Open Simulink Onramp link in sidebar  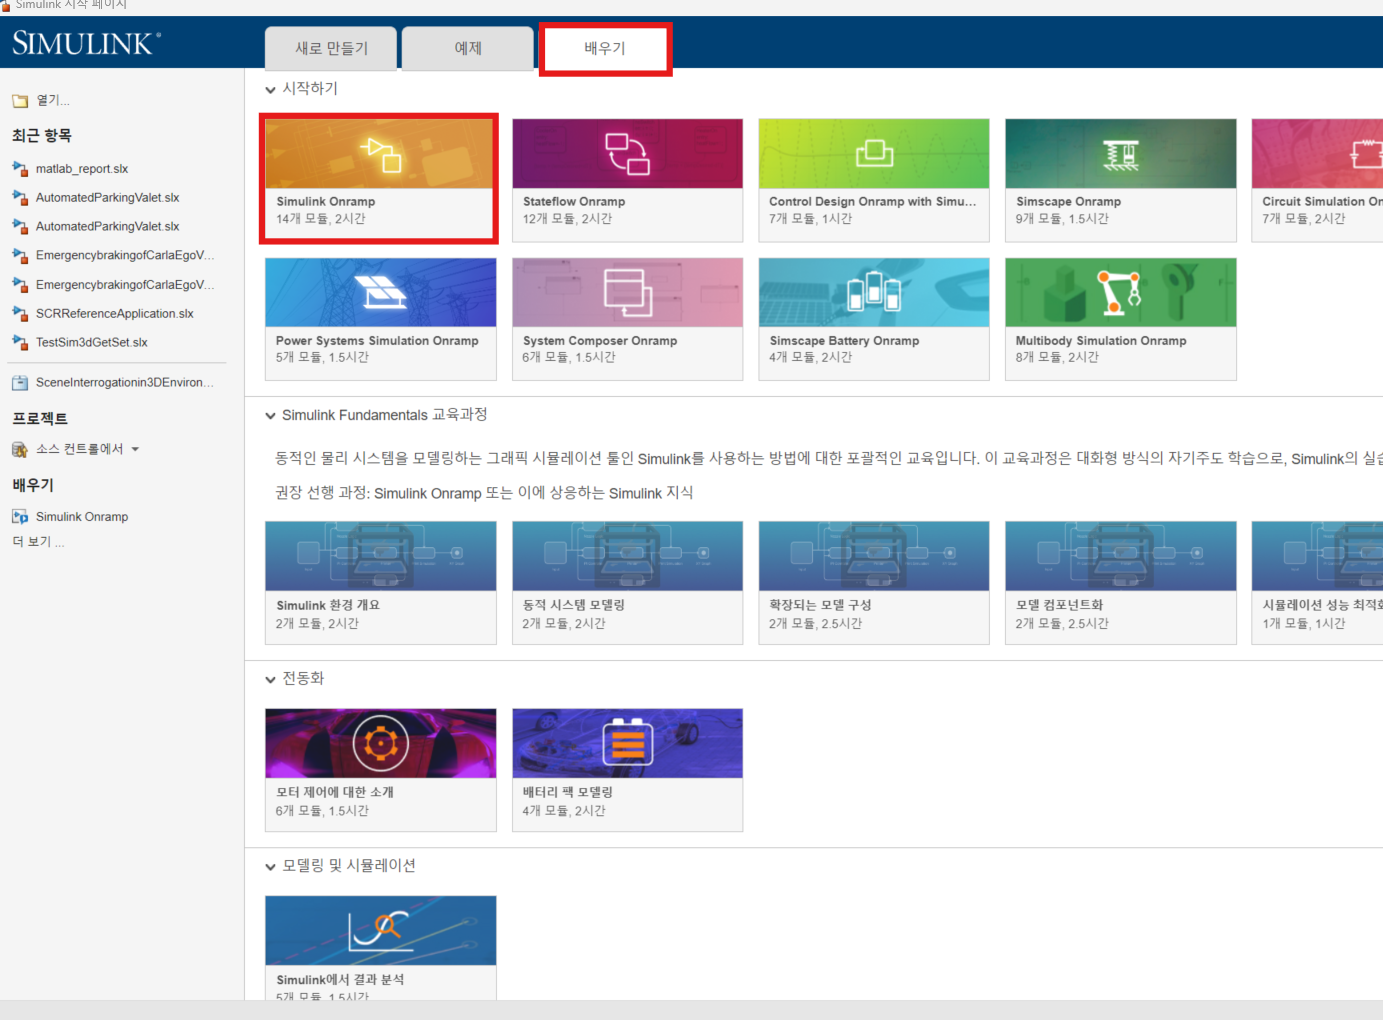(x=82, y=517)
